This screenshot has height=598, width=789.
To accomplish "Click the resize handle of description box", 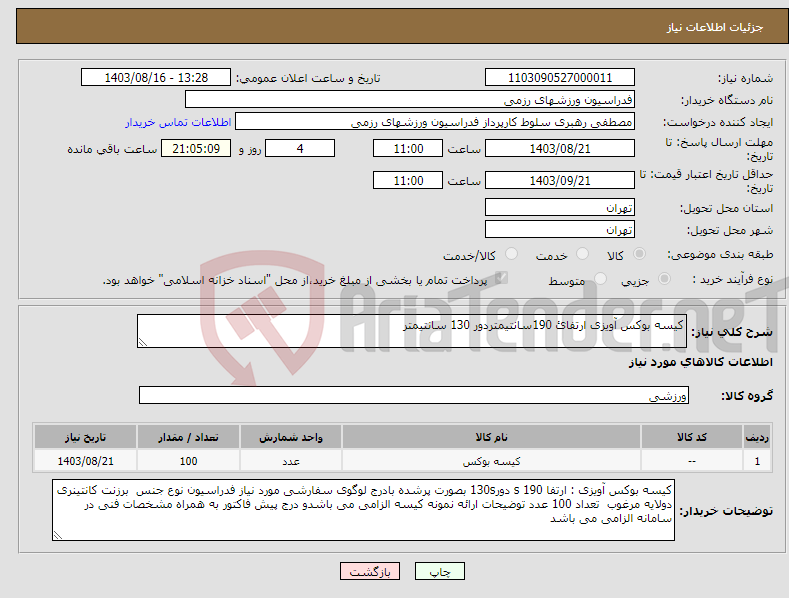I will [143, 342].
